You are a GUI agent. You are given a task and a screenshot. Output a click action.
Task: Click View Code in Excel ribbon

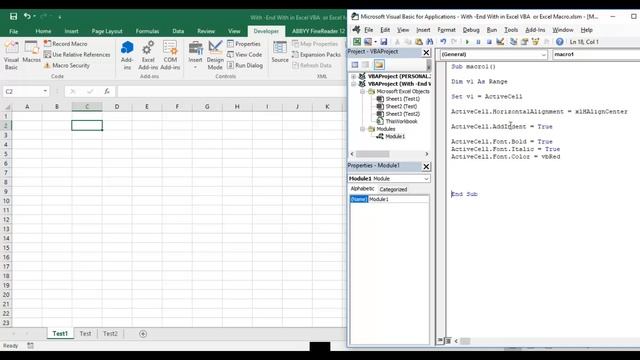click(244, 54)
